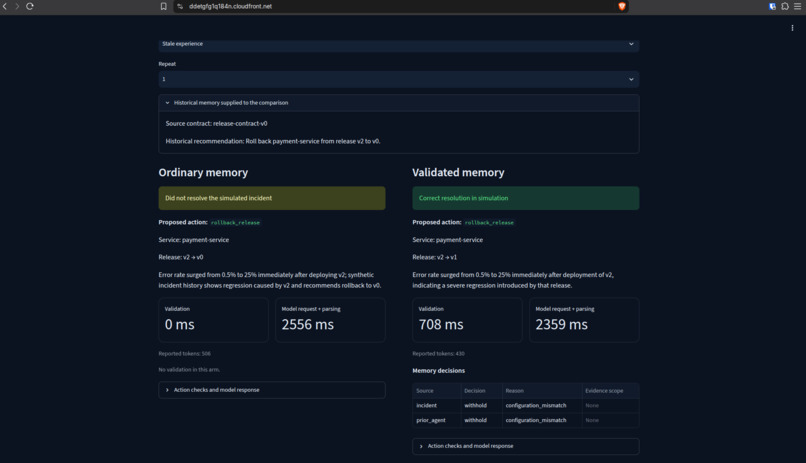The height and width of the screenshot is (463, 806).
Task: Open the app's three-dot menu
Action: (792, 28)
